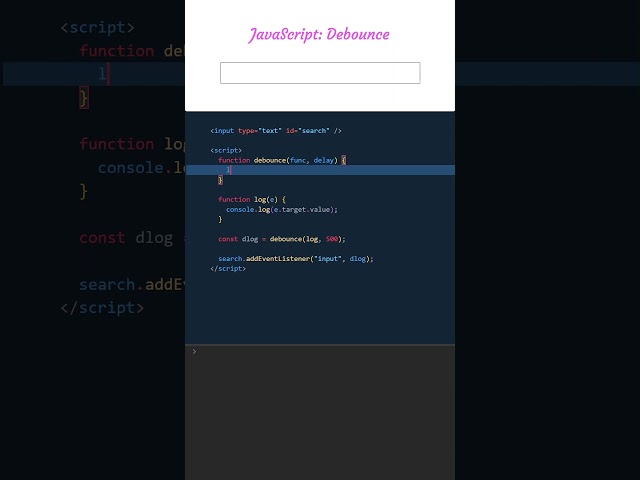This screenshot has height=480, width=640.
Task: Click the "console.log(e.target.value);" line
Action: [282, 209]
